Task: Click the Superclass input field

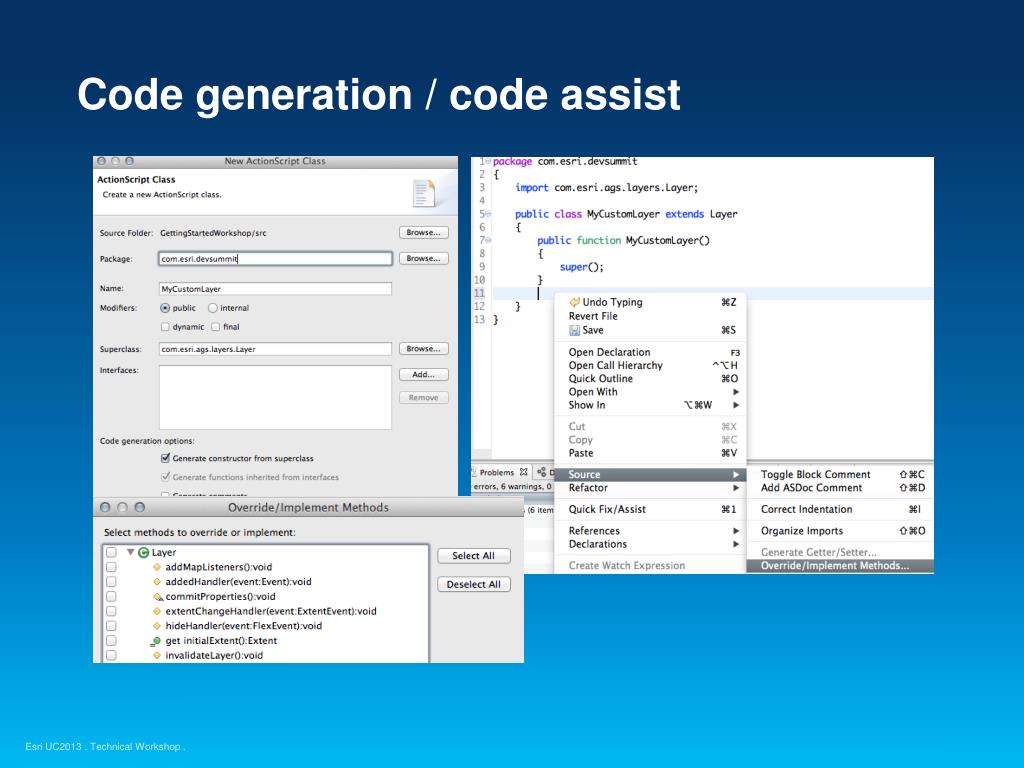Action: point(275,349)
